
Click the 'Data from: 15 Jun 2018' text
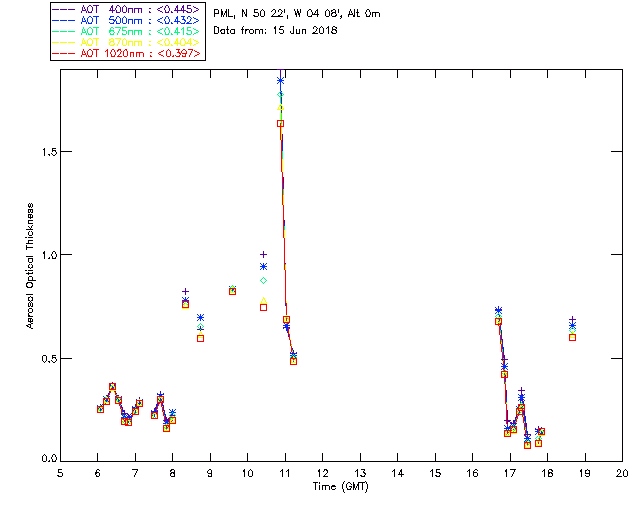click(x=275, y=31)
